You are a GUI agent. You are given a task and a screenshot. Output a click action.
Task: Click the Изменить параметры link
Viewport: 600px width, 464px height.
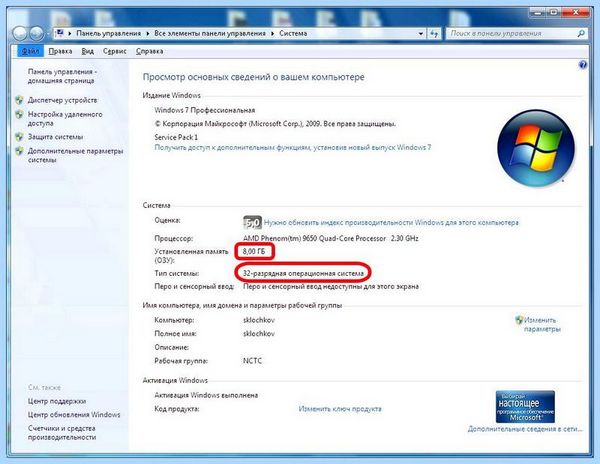coord(542,324)
